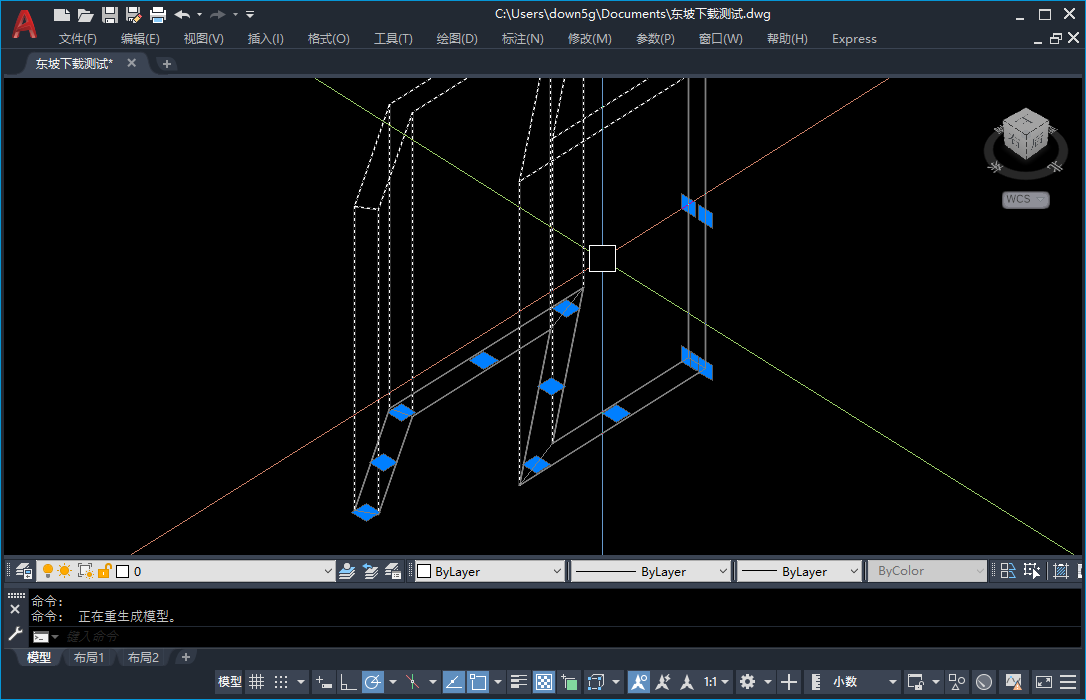The image size is (1086, 700).
Task: Open the Layer Properties Manager palette
Action: (21, 570)
